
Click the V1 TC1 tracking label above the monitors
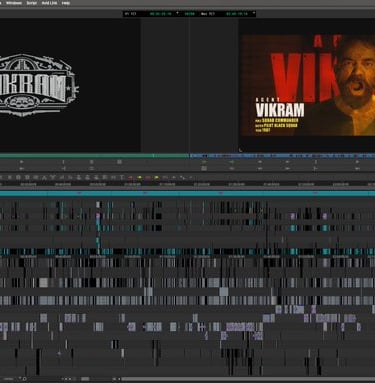[131, 14]
